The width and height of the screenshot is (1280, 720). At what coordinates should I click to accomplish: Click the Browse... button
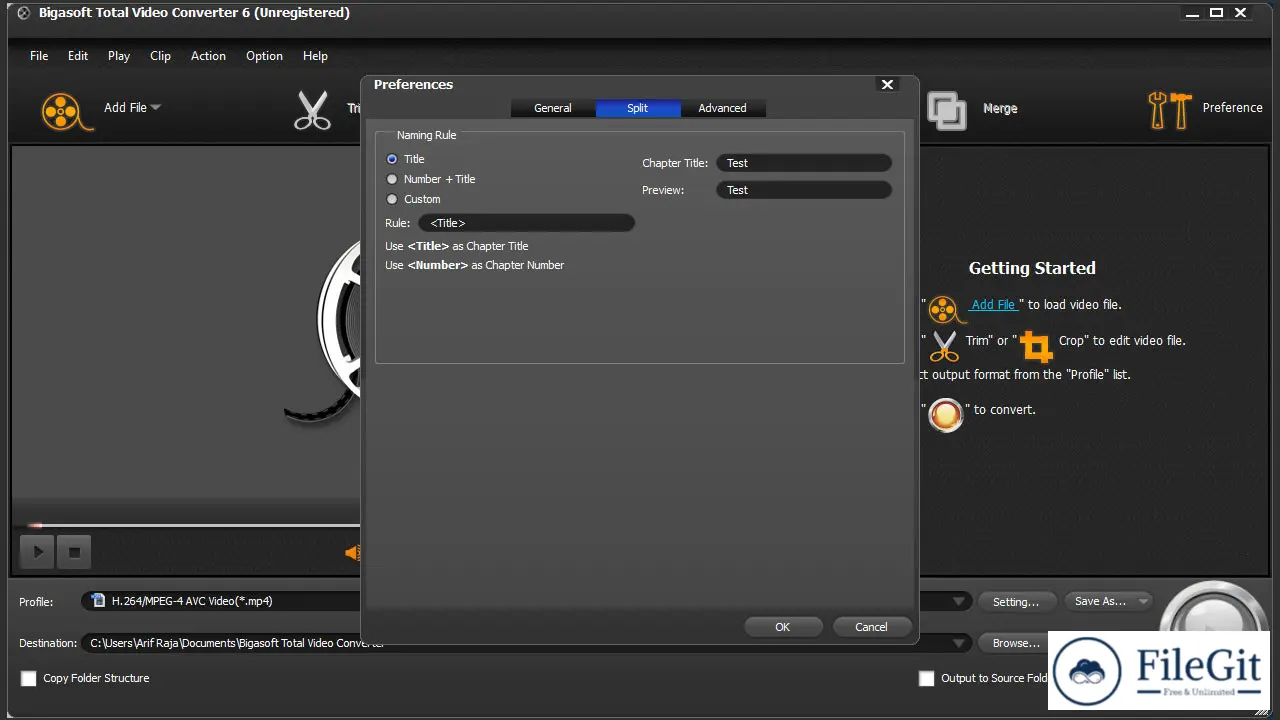tap(1016, 643)
